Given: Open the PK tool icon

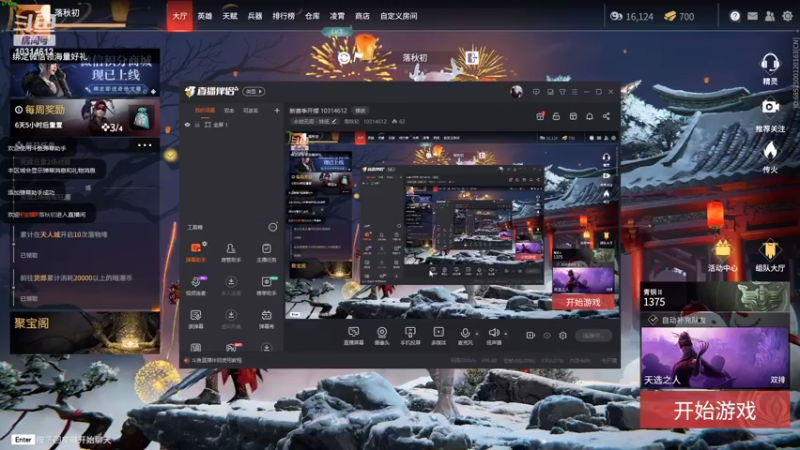Looking at the screenshot, I should pyautogui.click(x=231, y=348).
